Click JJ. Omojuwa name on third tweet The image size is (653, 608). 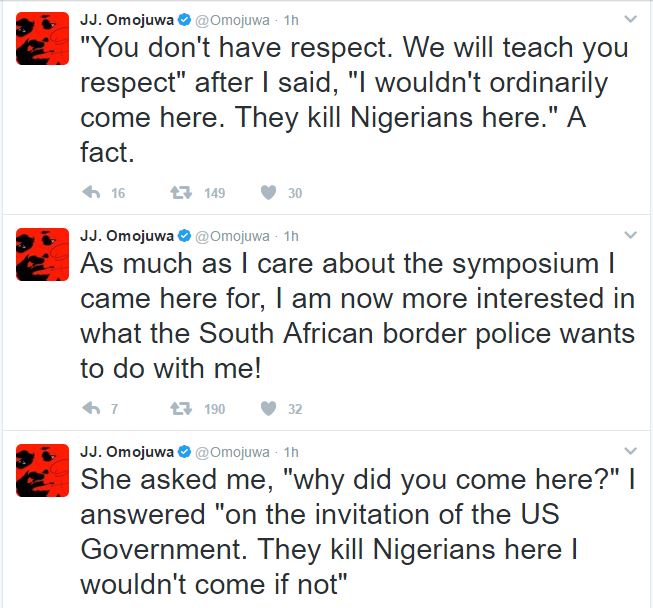pyautogui.click(x=126, y=453)
